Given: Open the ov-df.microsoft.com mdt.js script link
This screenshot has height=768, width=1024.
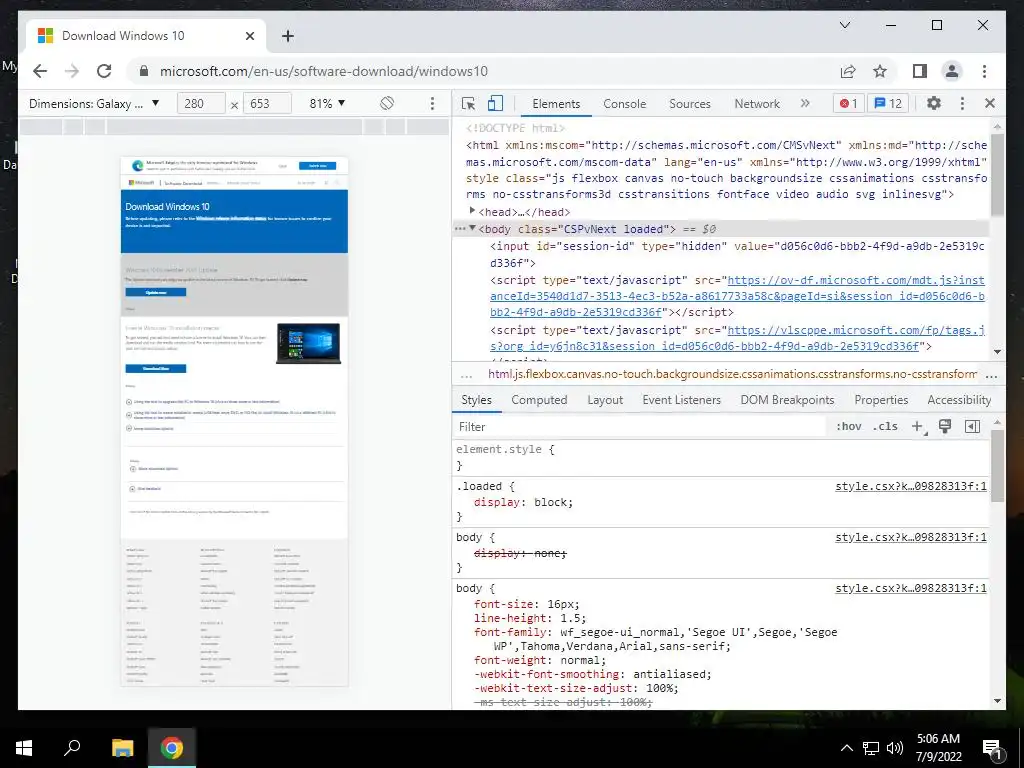Looking at the screenshot, I should (737, 296).
